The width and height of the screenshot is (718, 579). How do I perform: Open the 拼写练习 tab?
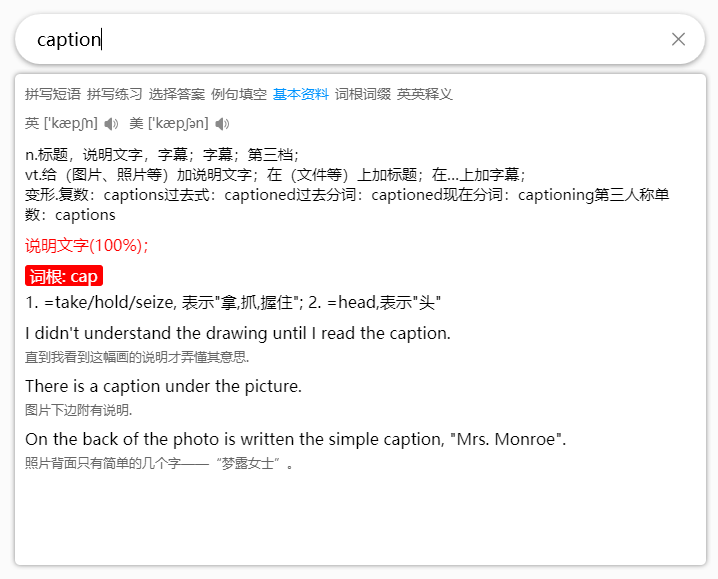[x=115, y=94]
